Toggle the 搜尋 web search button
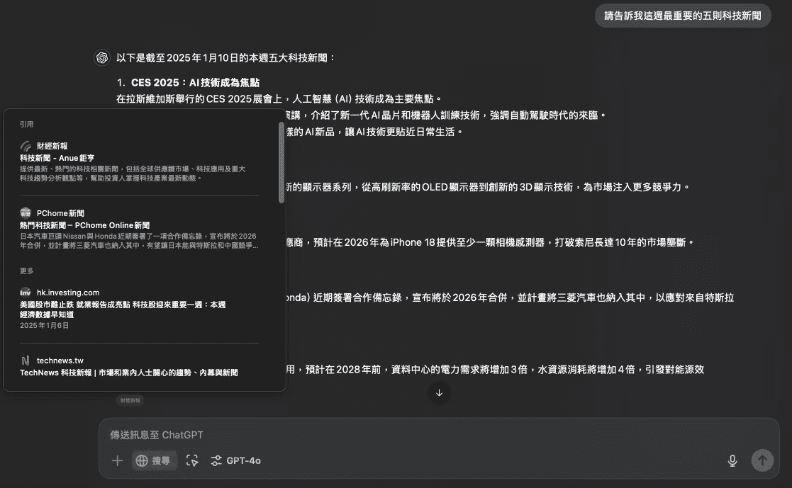The image size is (792, 488). (x=154, y=460)
